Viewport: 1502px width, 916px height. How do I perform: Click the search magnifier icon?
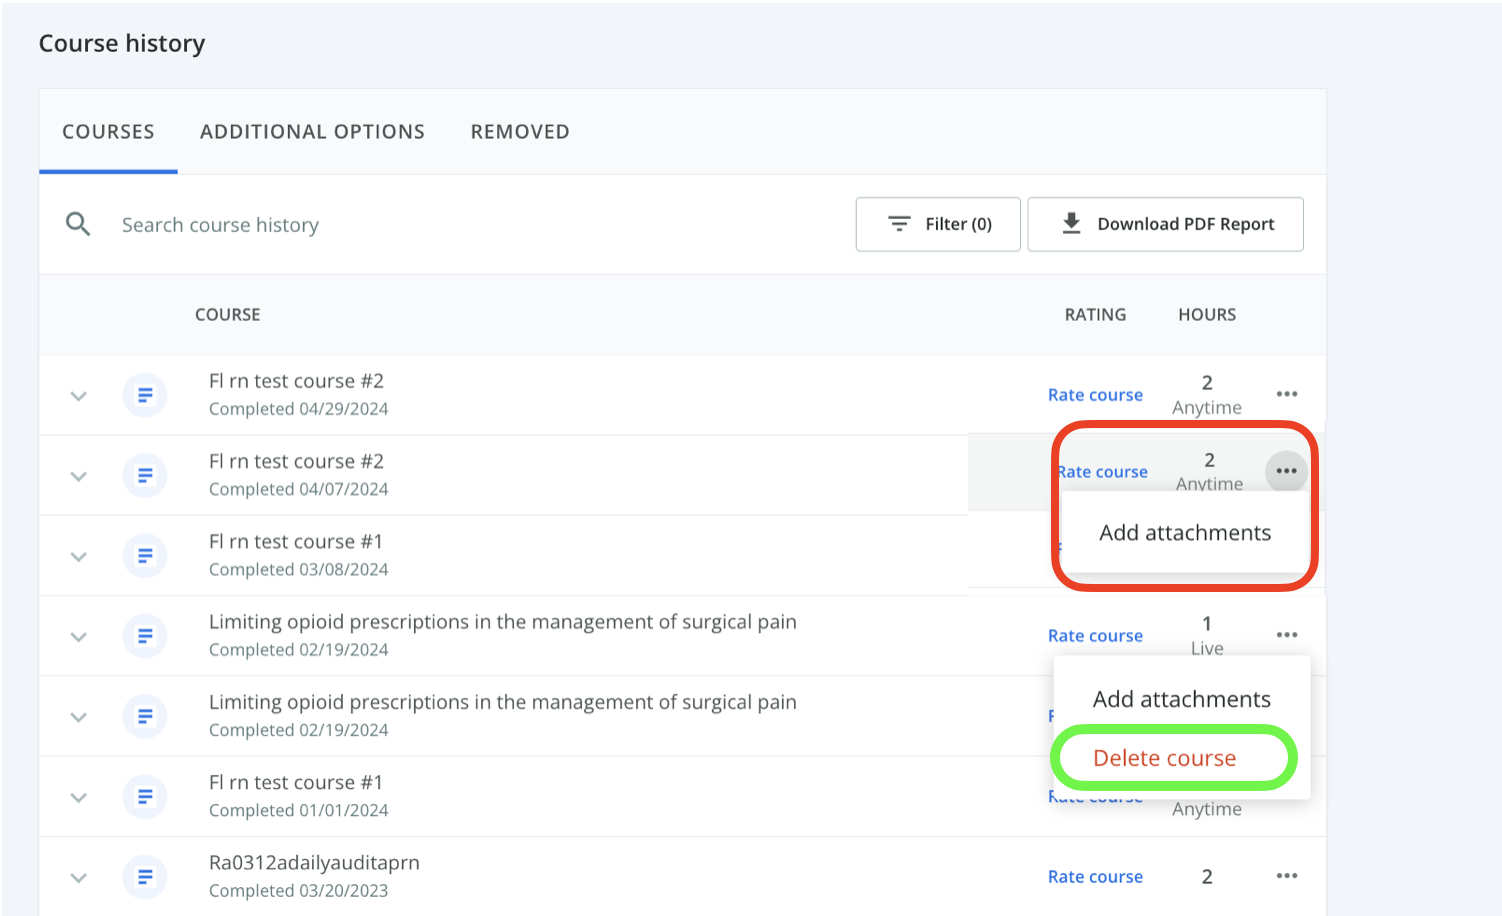tap(78, 224)
